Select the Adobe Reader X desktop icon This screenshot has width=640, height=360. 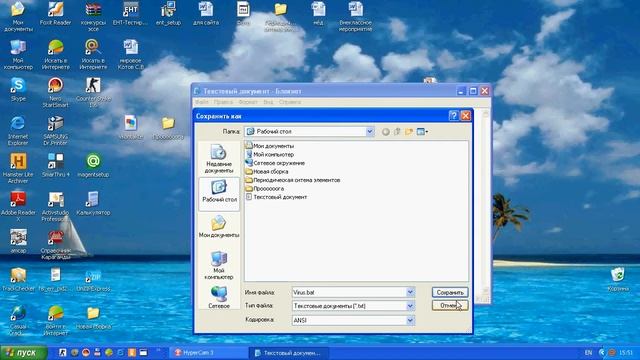click(x=18, y=206)
